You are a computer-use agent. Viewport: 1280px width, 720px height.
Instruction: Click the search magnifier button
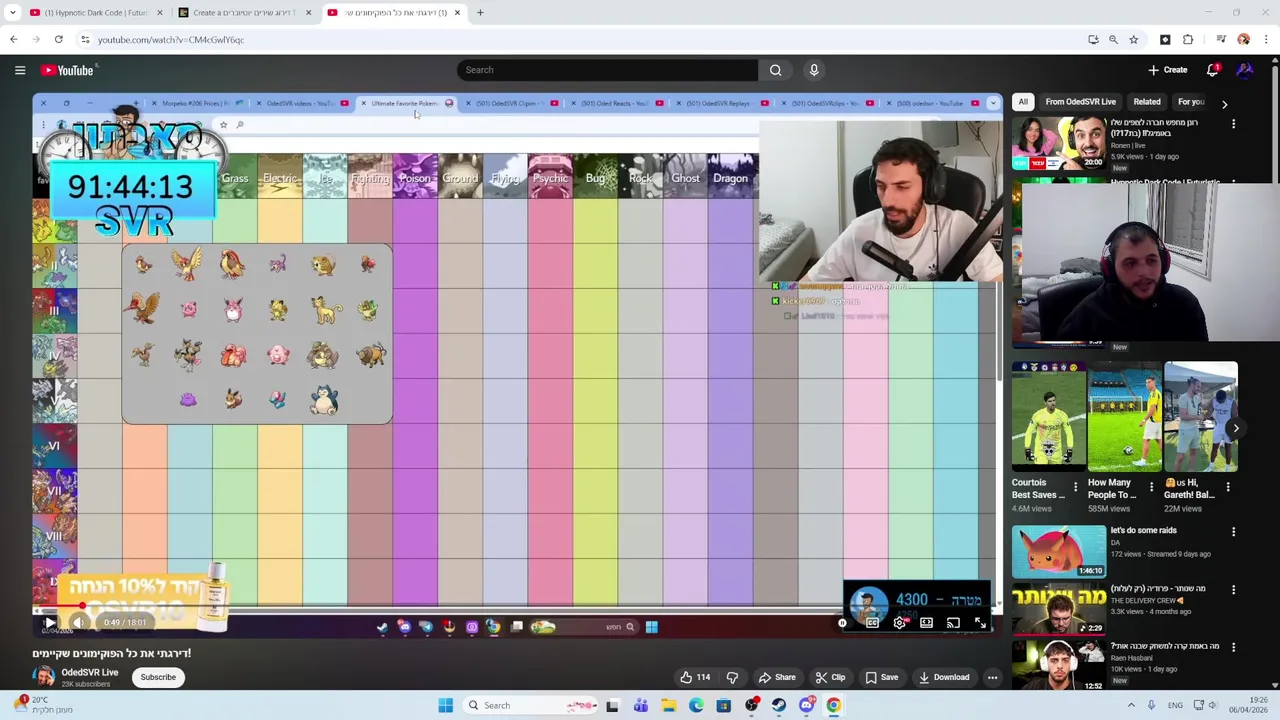pos(775,70)
